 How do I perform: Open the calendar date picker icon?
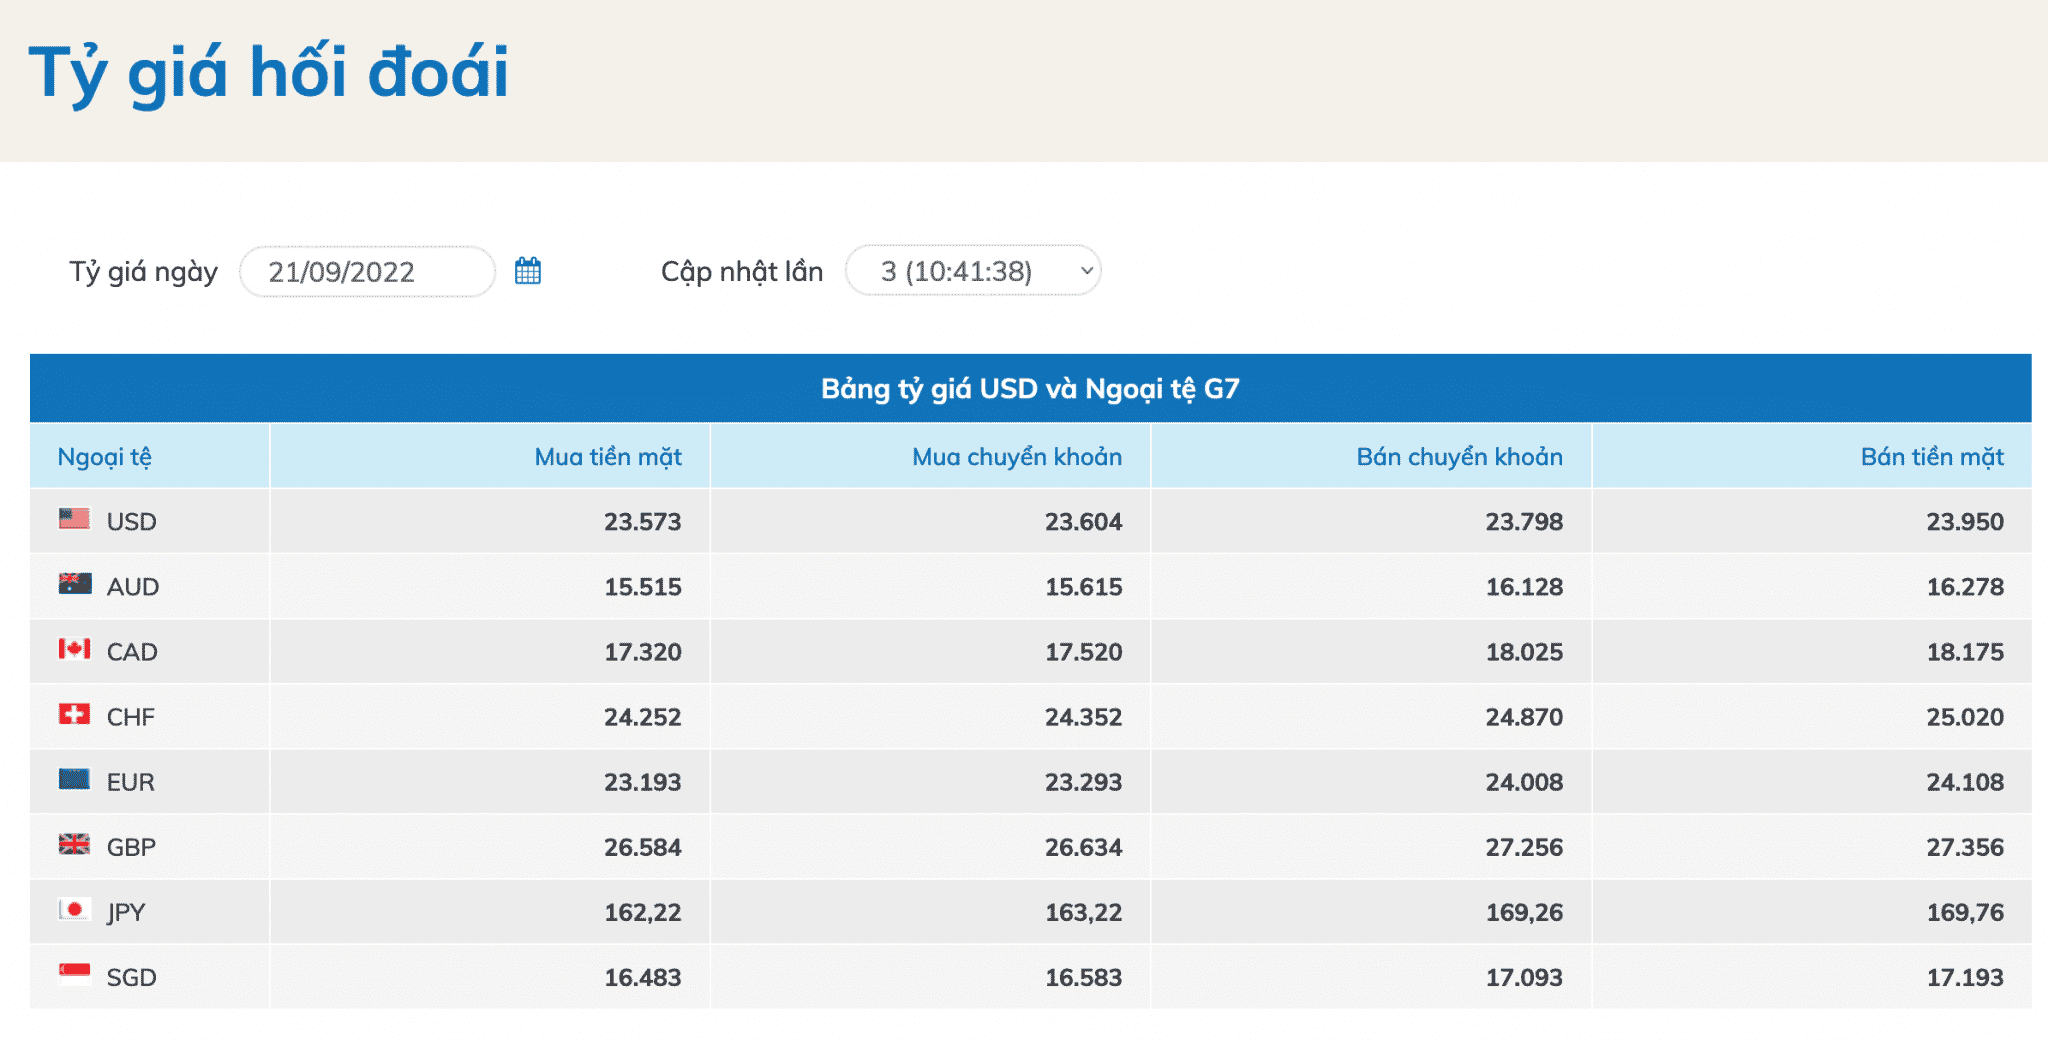[528, 271]
